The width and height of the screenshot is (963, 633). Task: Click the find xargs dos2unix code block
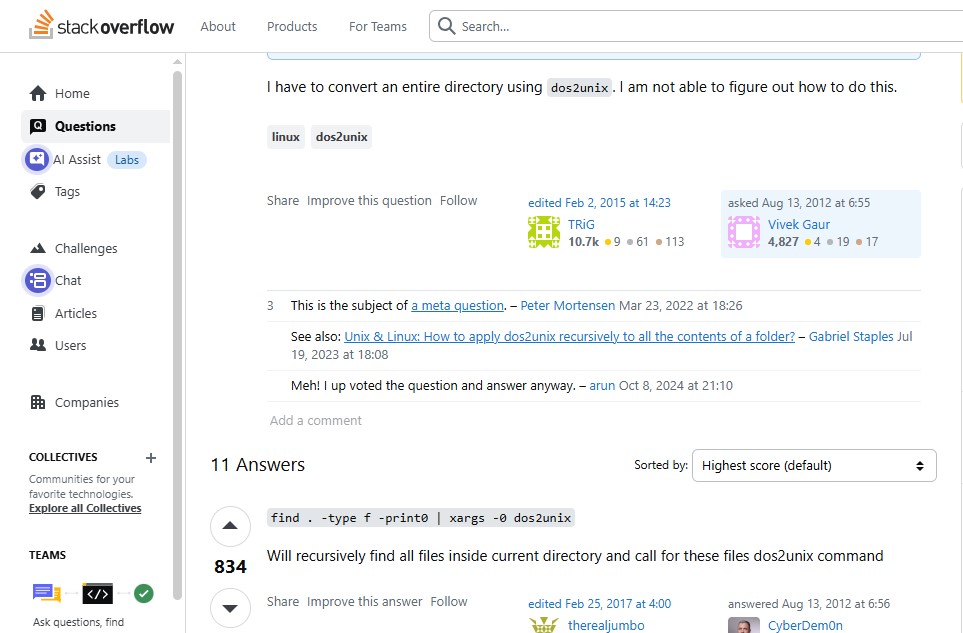(421, 518)
